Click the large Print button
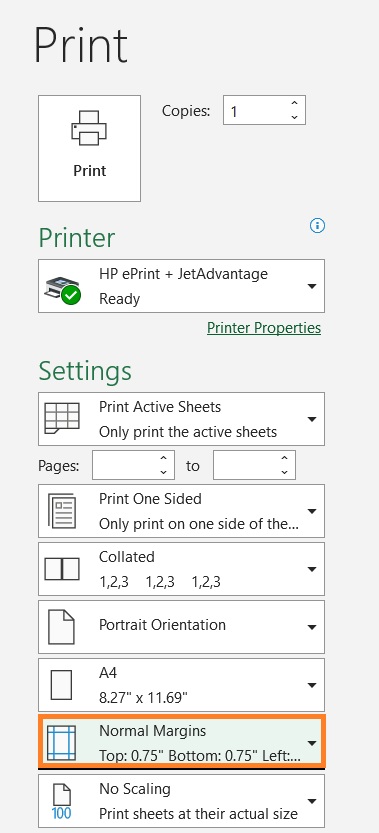The width and height of the screenshot is (379, 833). (89, 148)
